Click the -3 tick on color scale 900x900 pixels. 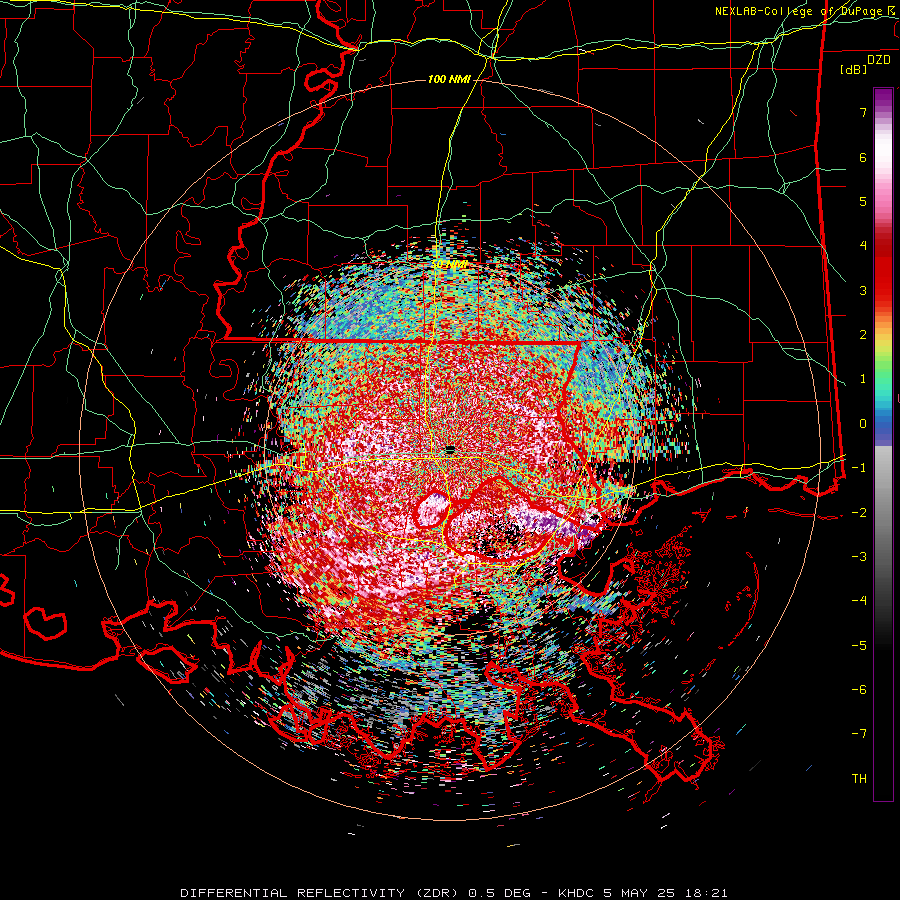[x=859, y=557]
